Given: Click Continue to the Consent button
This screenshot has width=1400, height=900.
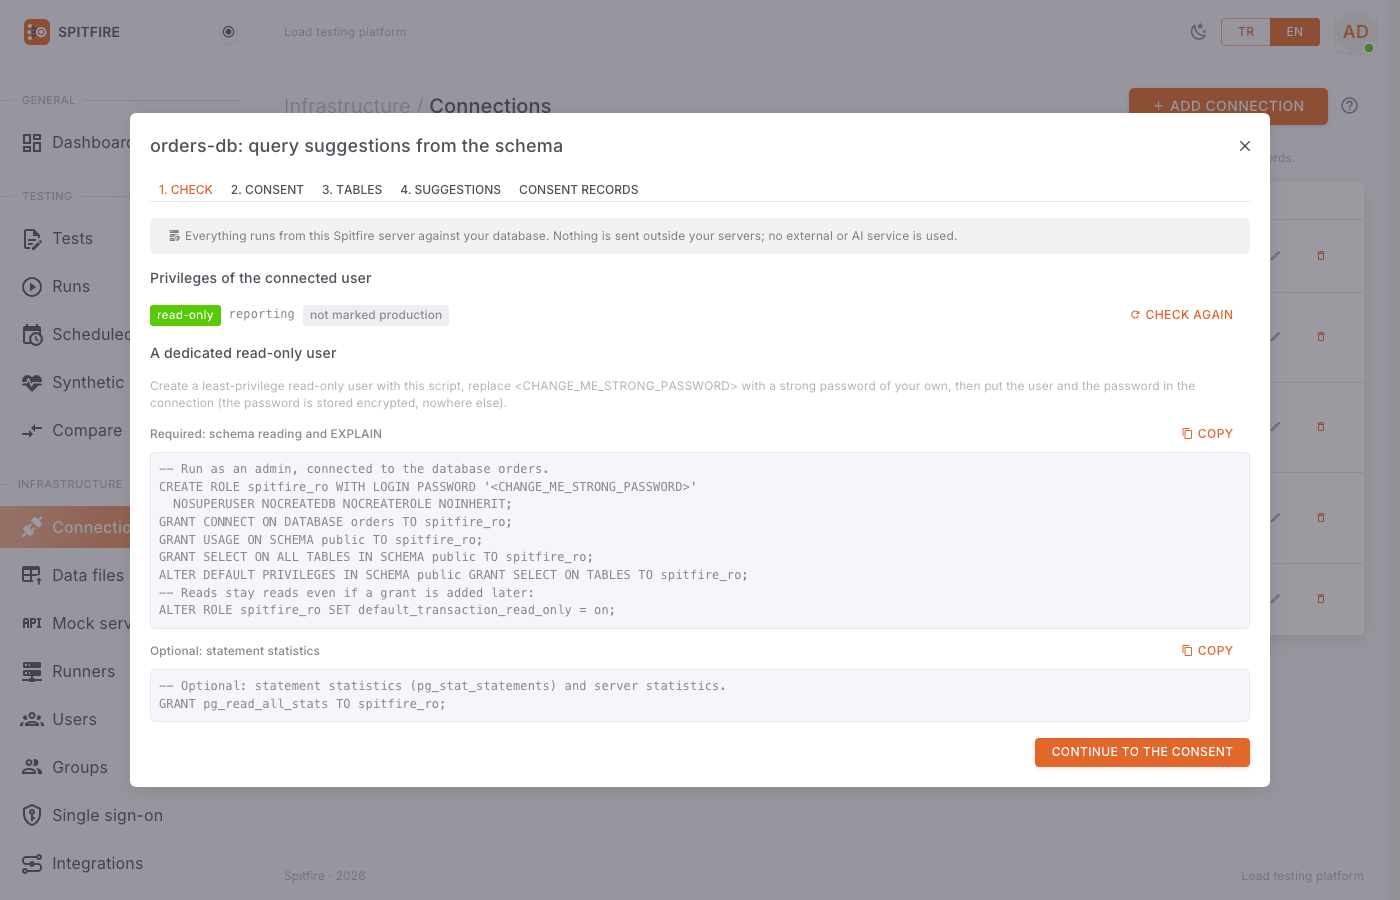Looking at the screenshot, I should coord(1142,752).
